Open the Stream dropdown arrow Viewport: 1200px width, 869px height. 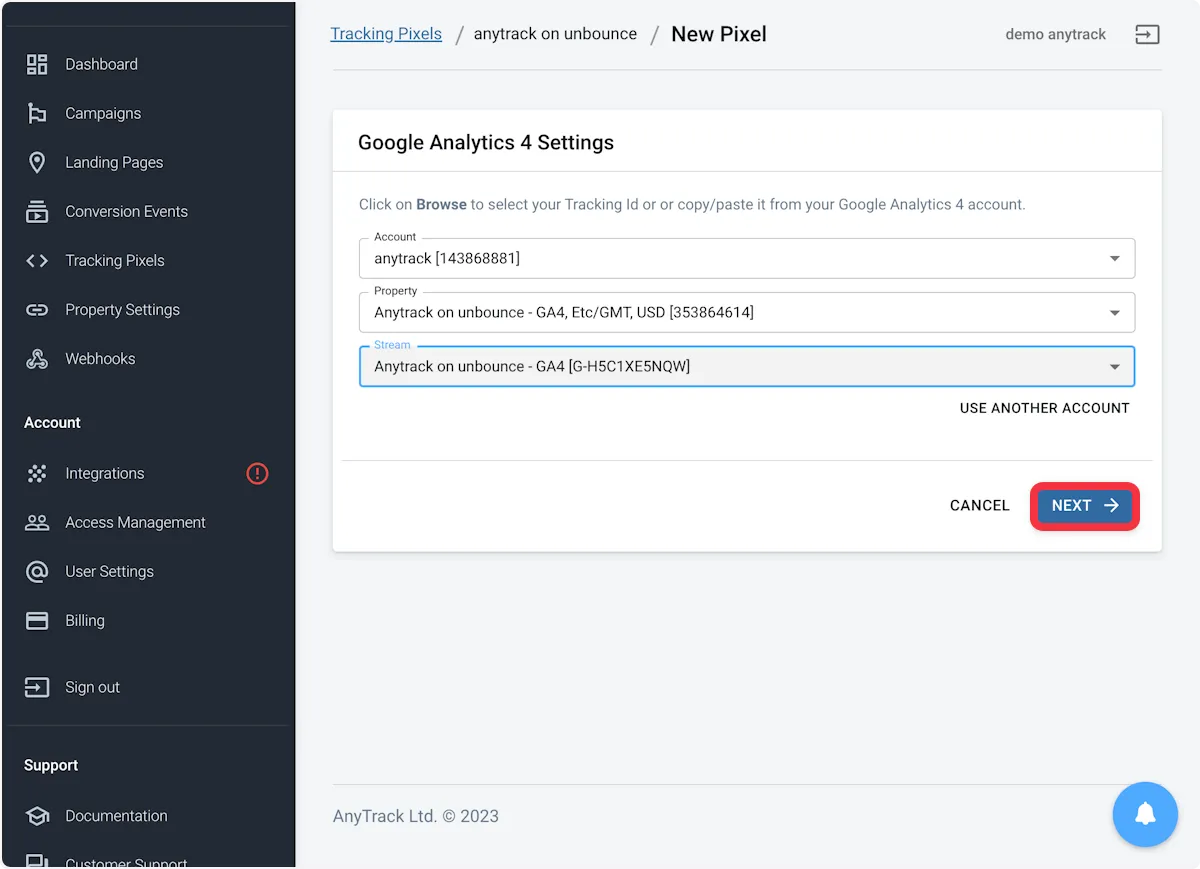(1115, 367)
